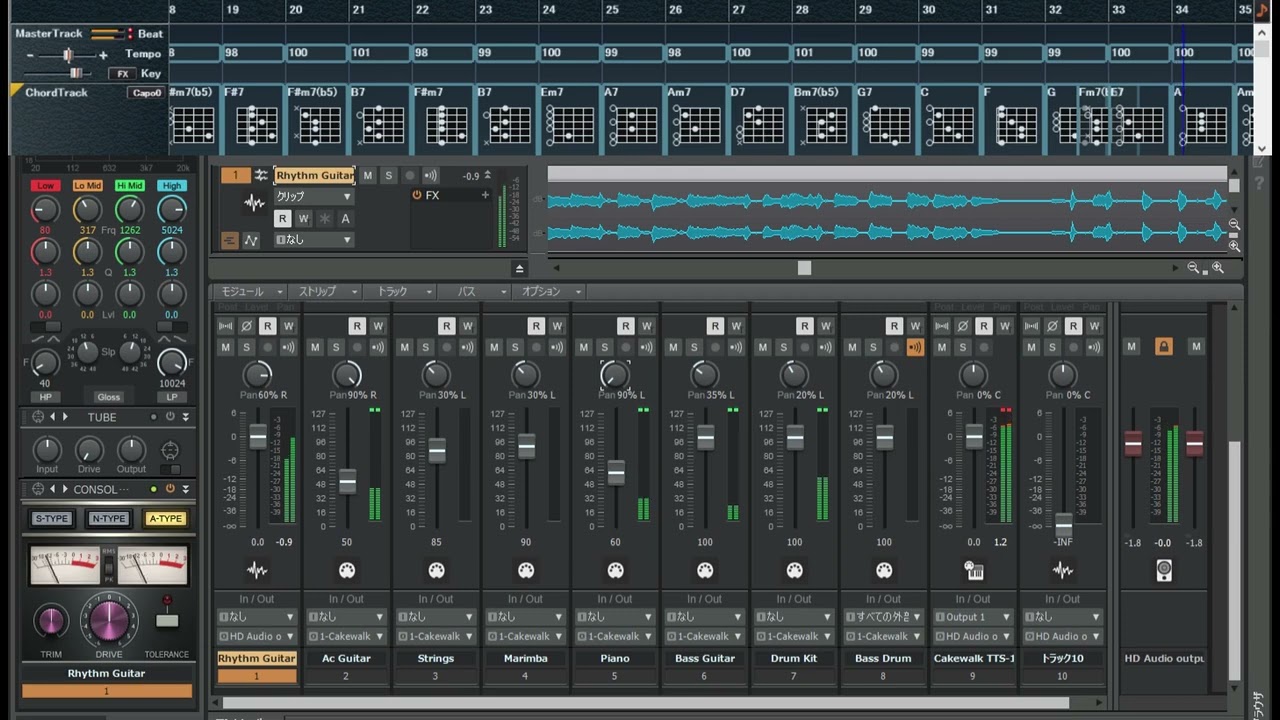Image resolution: width=1280 pixels, height=720 pixels.
Task: Toggle phase invert on Rhythm Guitar strip
Action: (x=246, y=326)
